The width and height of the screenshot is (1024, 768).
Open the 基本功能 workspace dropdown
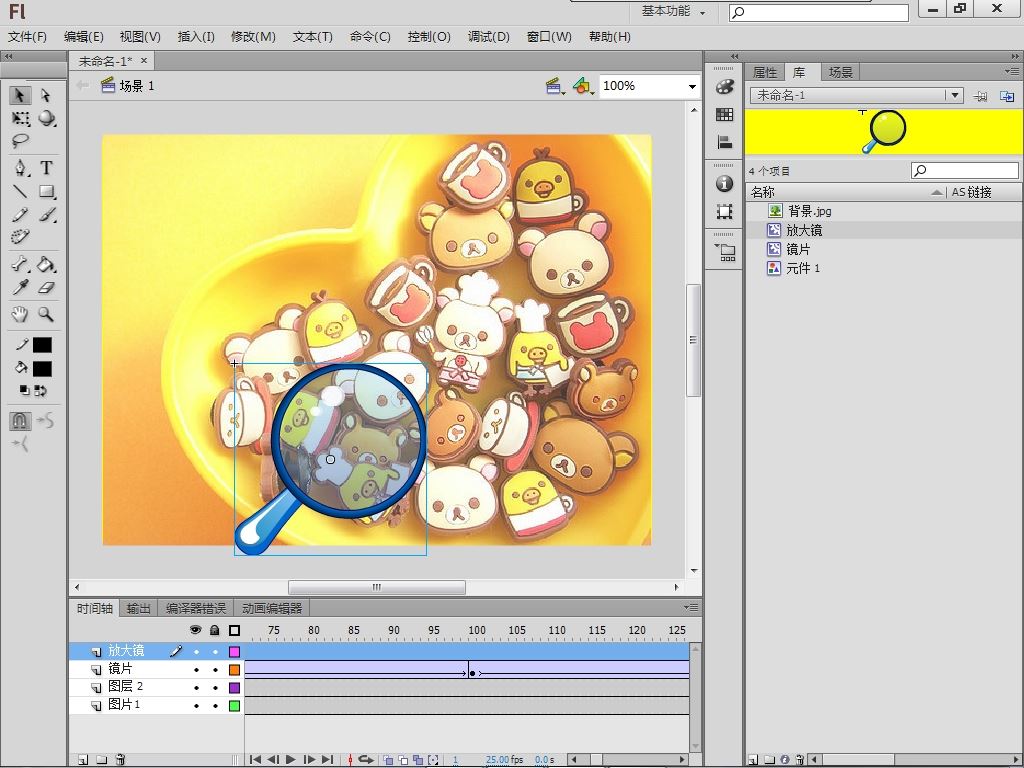coord(674,11)
